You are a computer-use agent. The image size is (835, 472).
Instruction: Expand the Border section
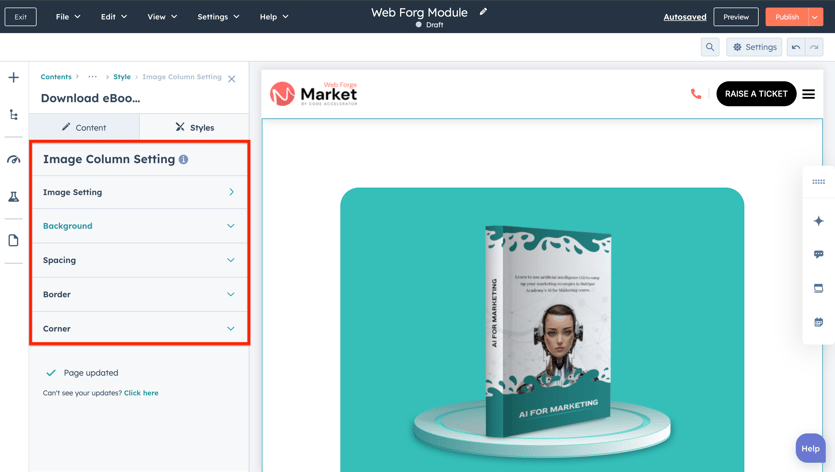139,294
